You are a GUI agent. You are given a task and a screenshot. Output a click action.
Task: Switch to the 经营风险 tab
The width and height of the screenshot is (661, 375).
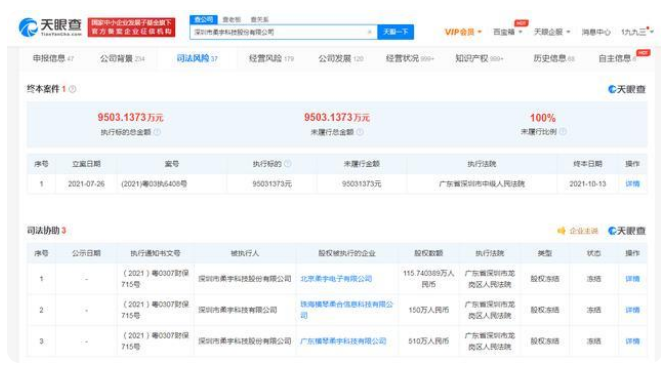[271, 59]
